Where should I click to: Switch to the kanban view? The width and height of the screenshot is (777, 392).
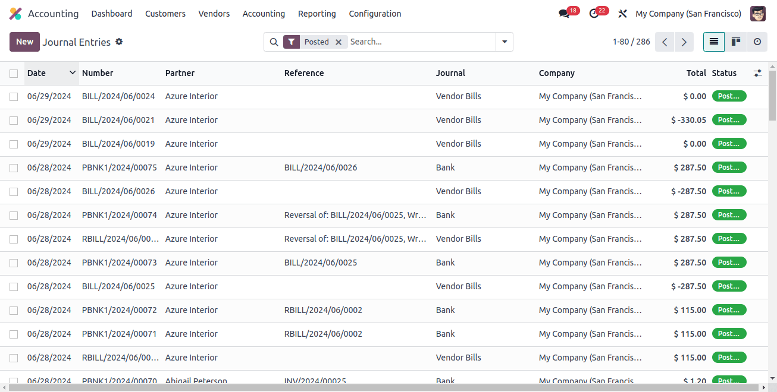tap(736, 42)
